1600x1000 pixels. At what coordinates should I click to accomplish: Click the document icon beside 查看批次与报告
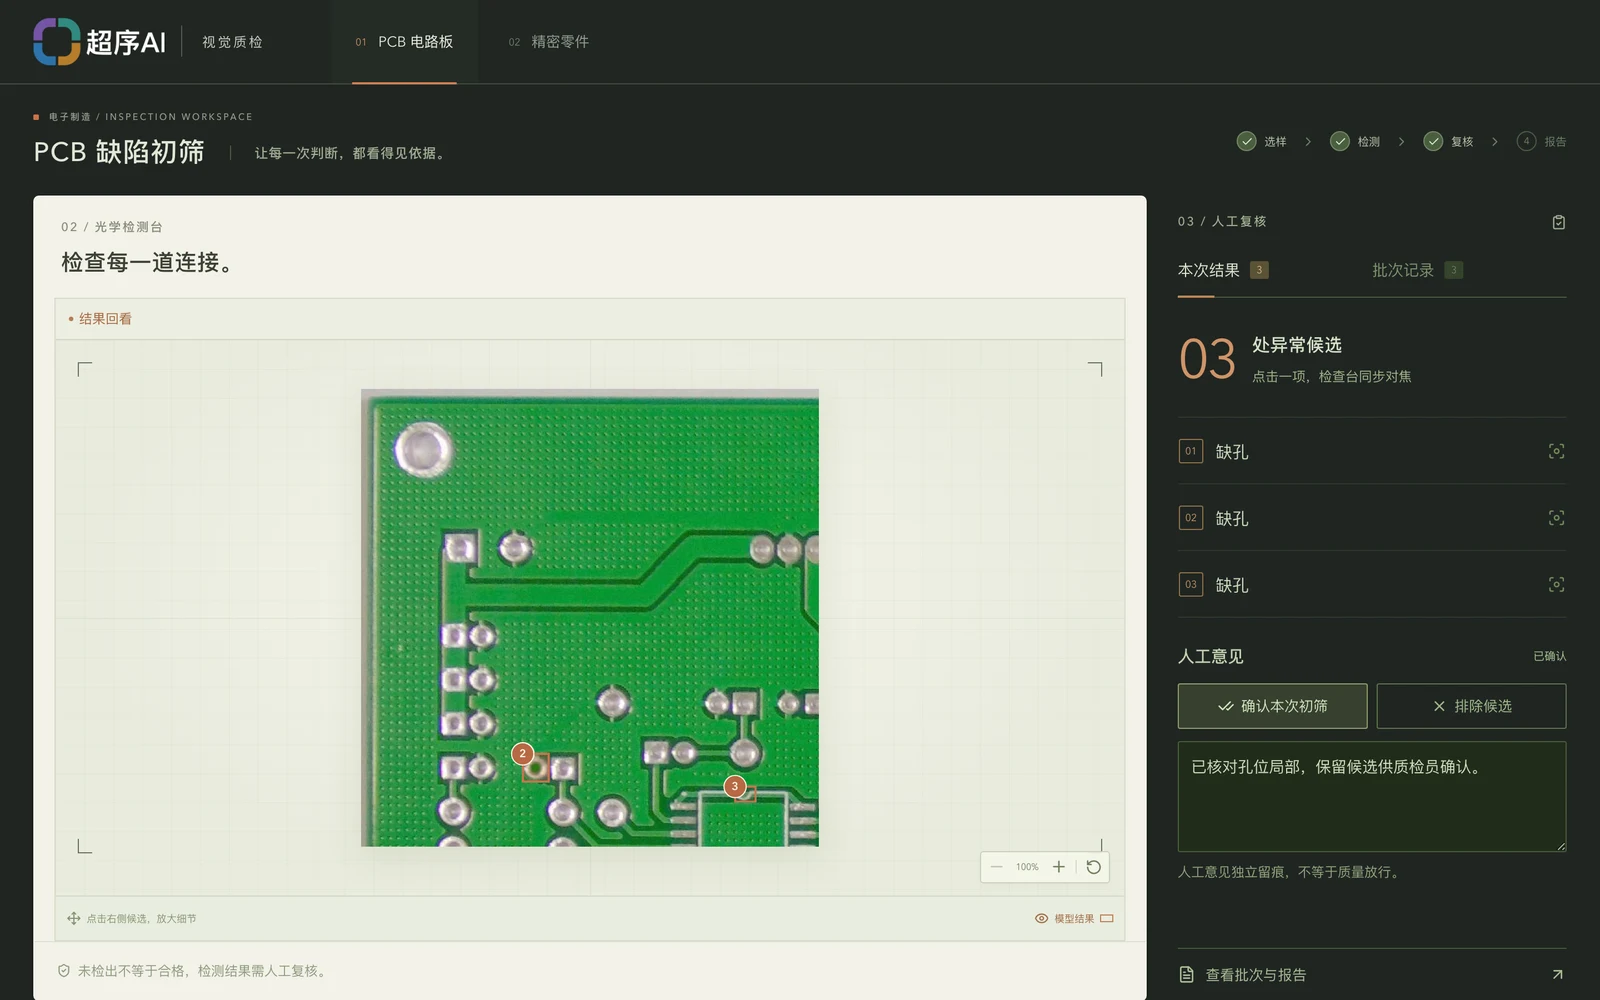click(x=1186, y=975)
